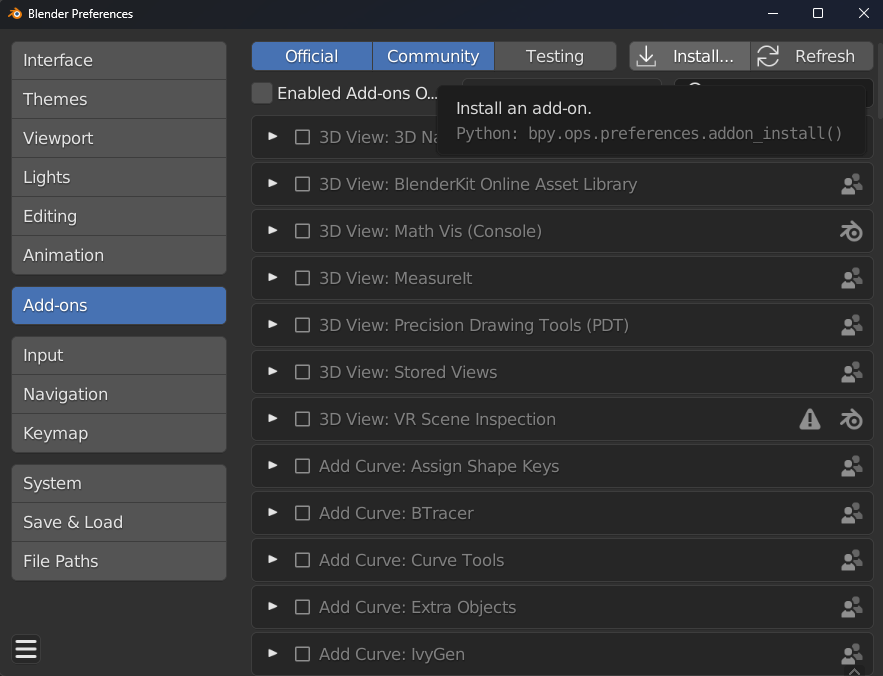This screenshot has height=676, width=883.
Task: Enable the Math Vis (Console) add-on
Action: (302, 232)
